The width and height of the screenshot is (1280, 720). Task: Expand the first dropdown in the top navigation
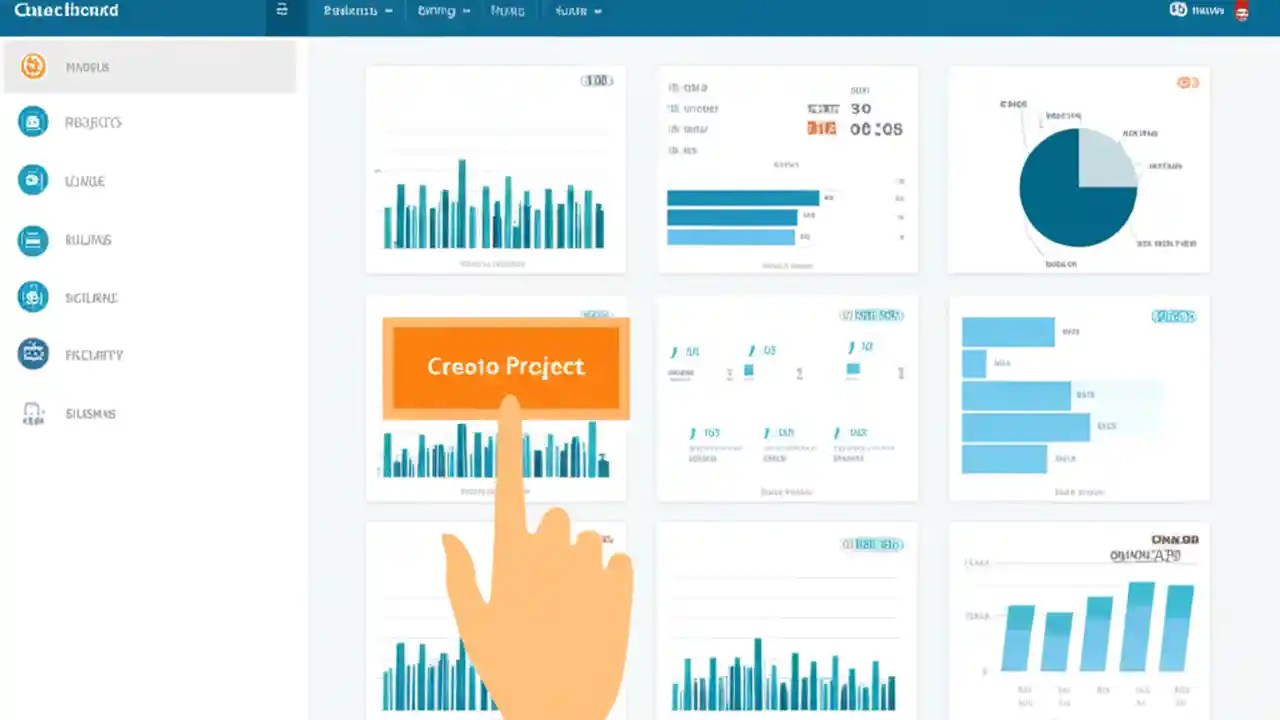[357, 11]
